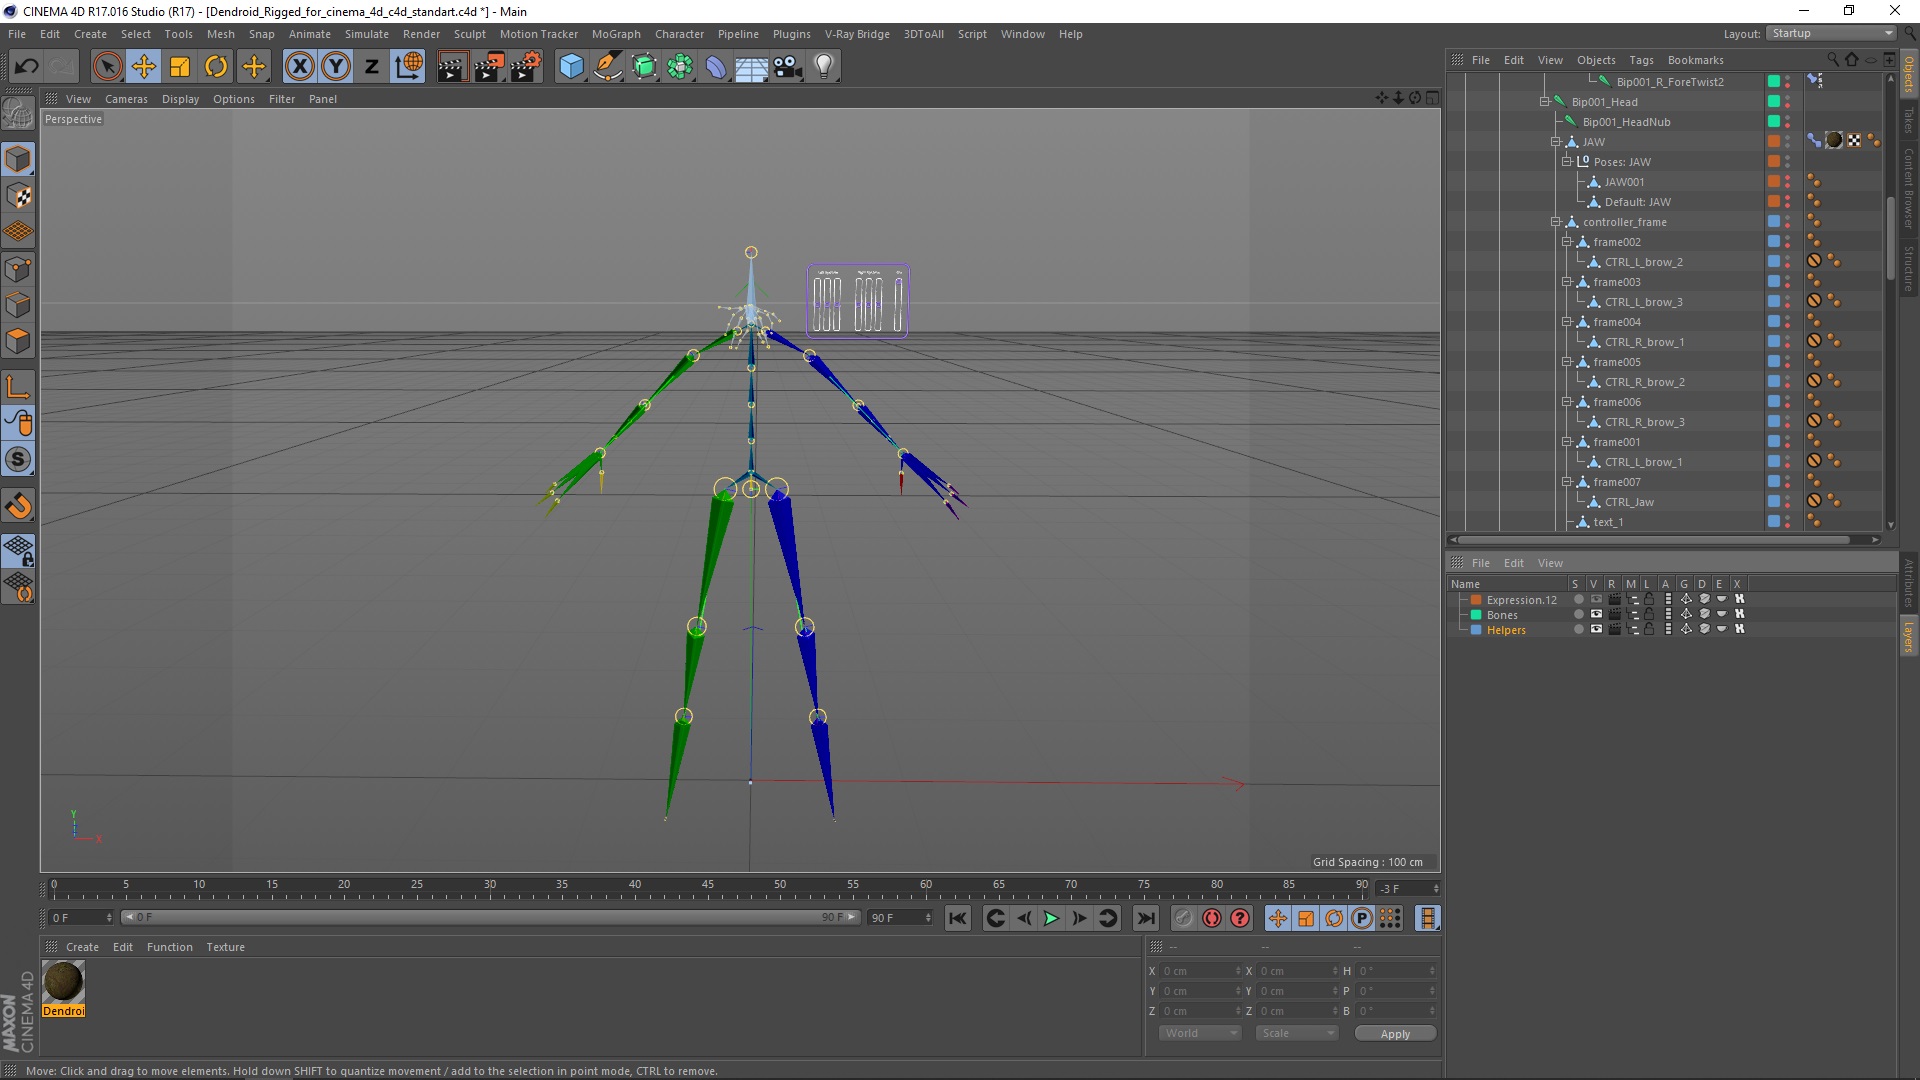Toggle autokeying button
The width and height of the screenshot is (1920, 1080).
coord(1212,918)
